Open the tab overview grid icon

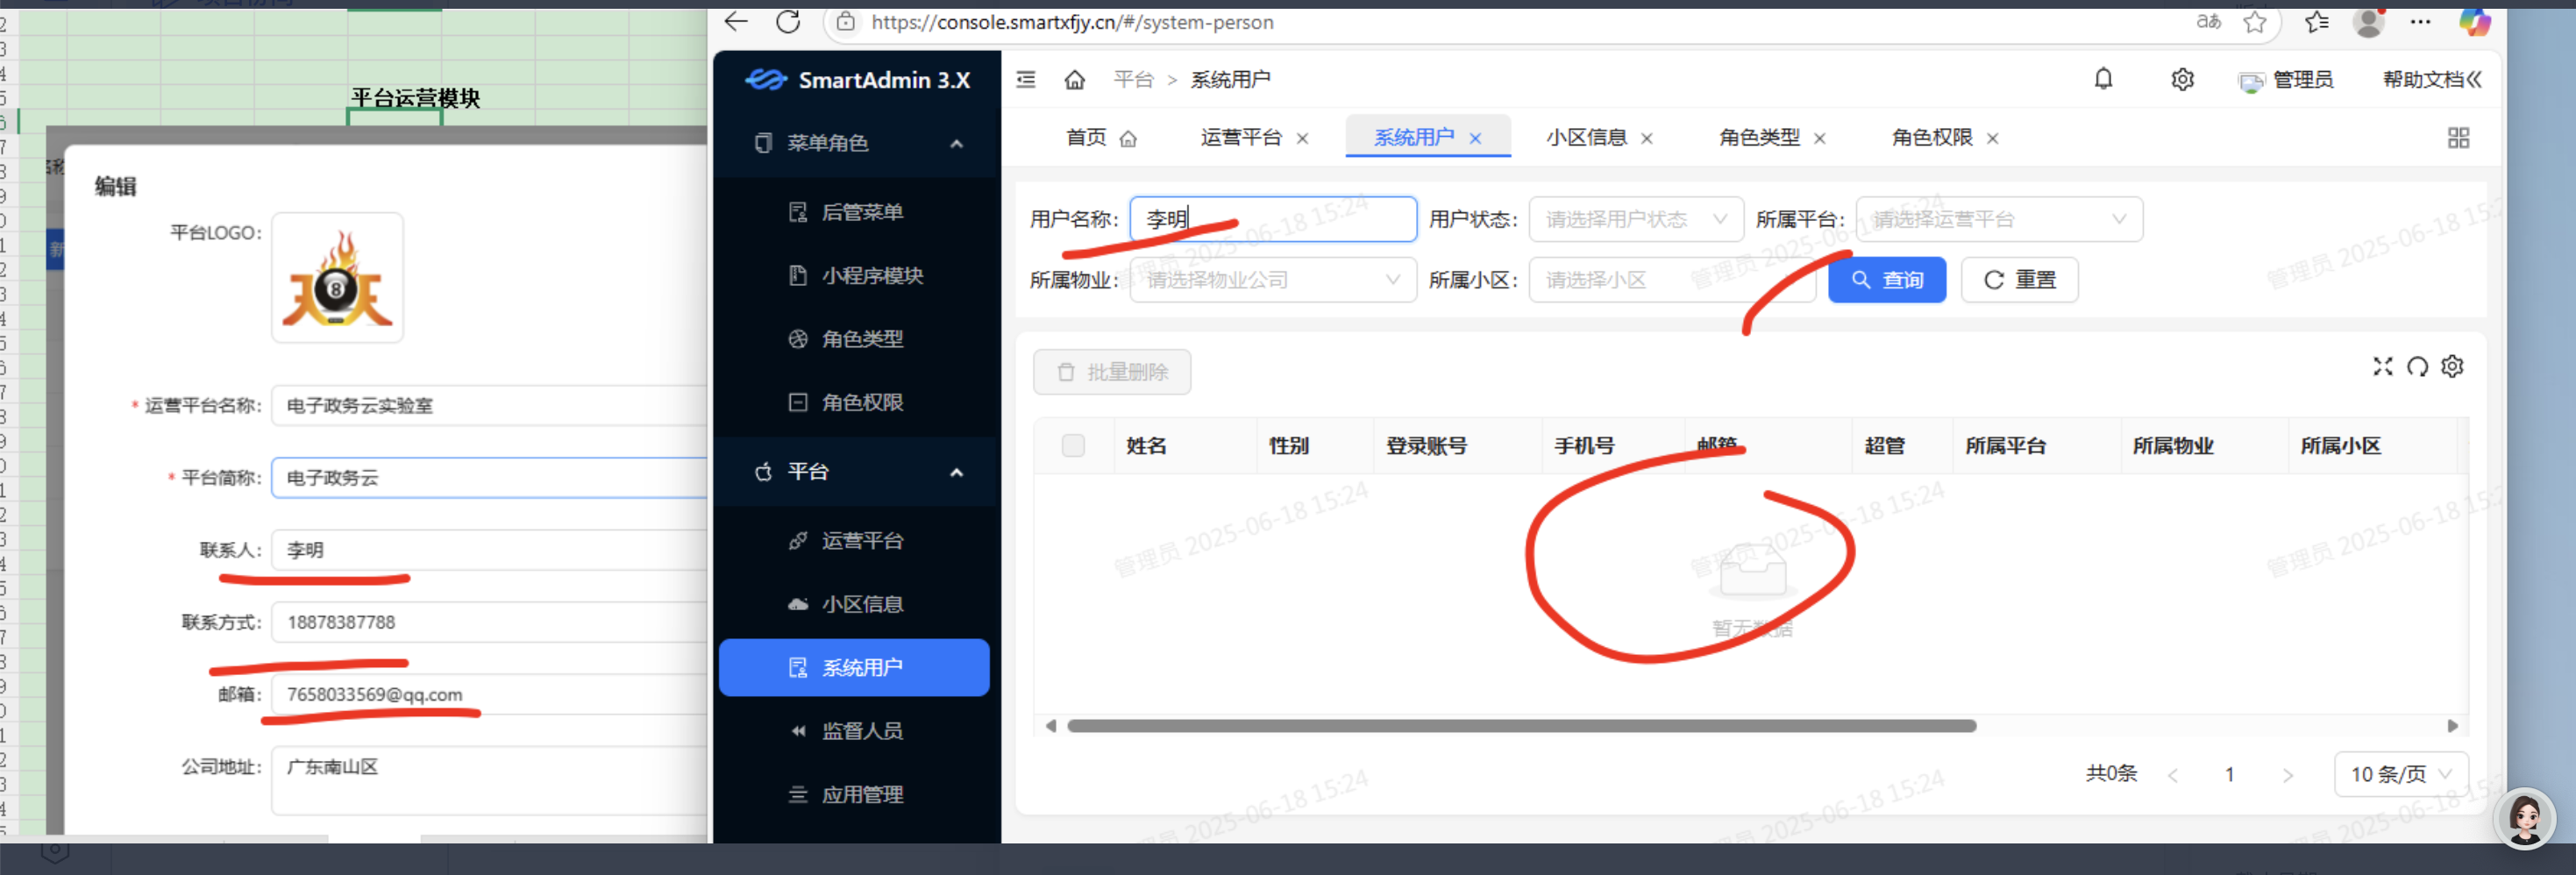point(2460,137)
